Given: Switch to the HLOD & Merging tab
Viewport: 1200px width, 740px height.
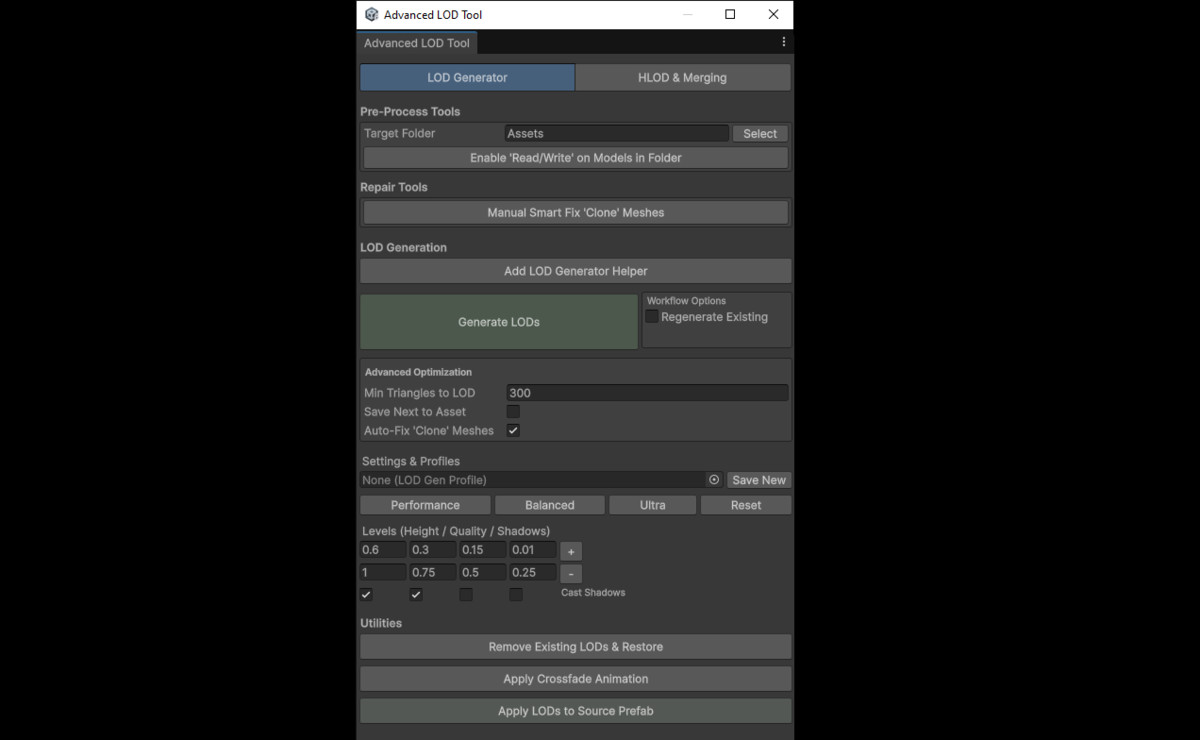Looking at the screenshot, I should (682, 77).
